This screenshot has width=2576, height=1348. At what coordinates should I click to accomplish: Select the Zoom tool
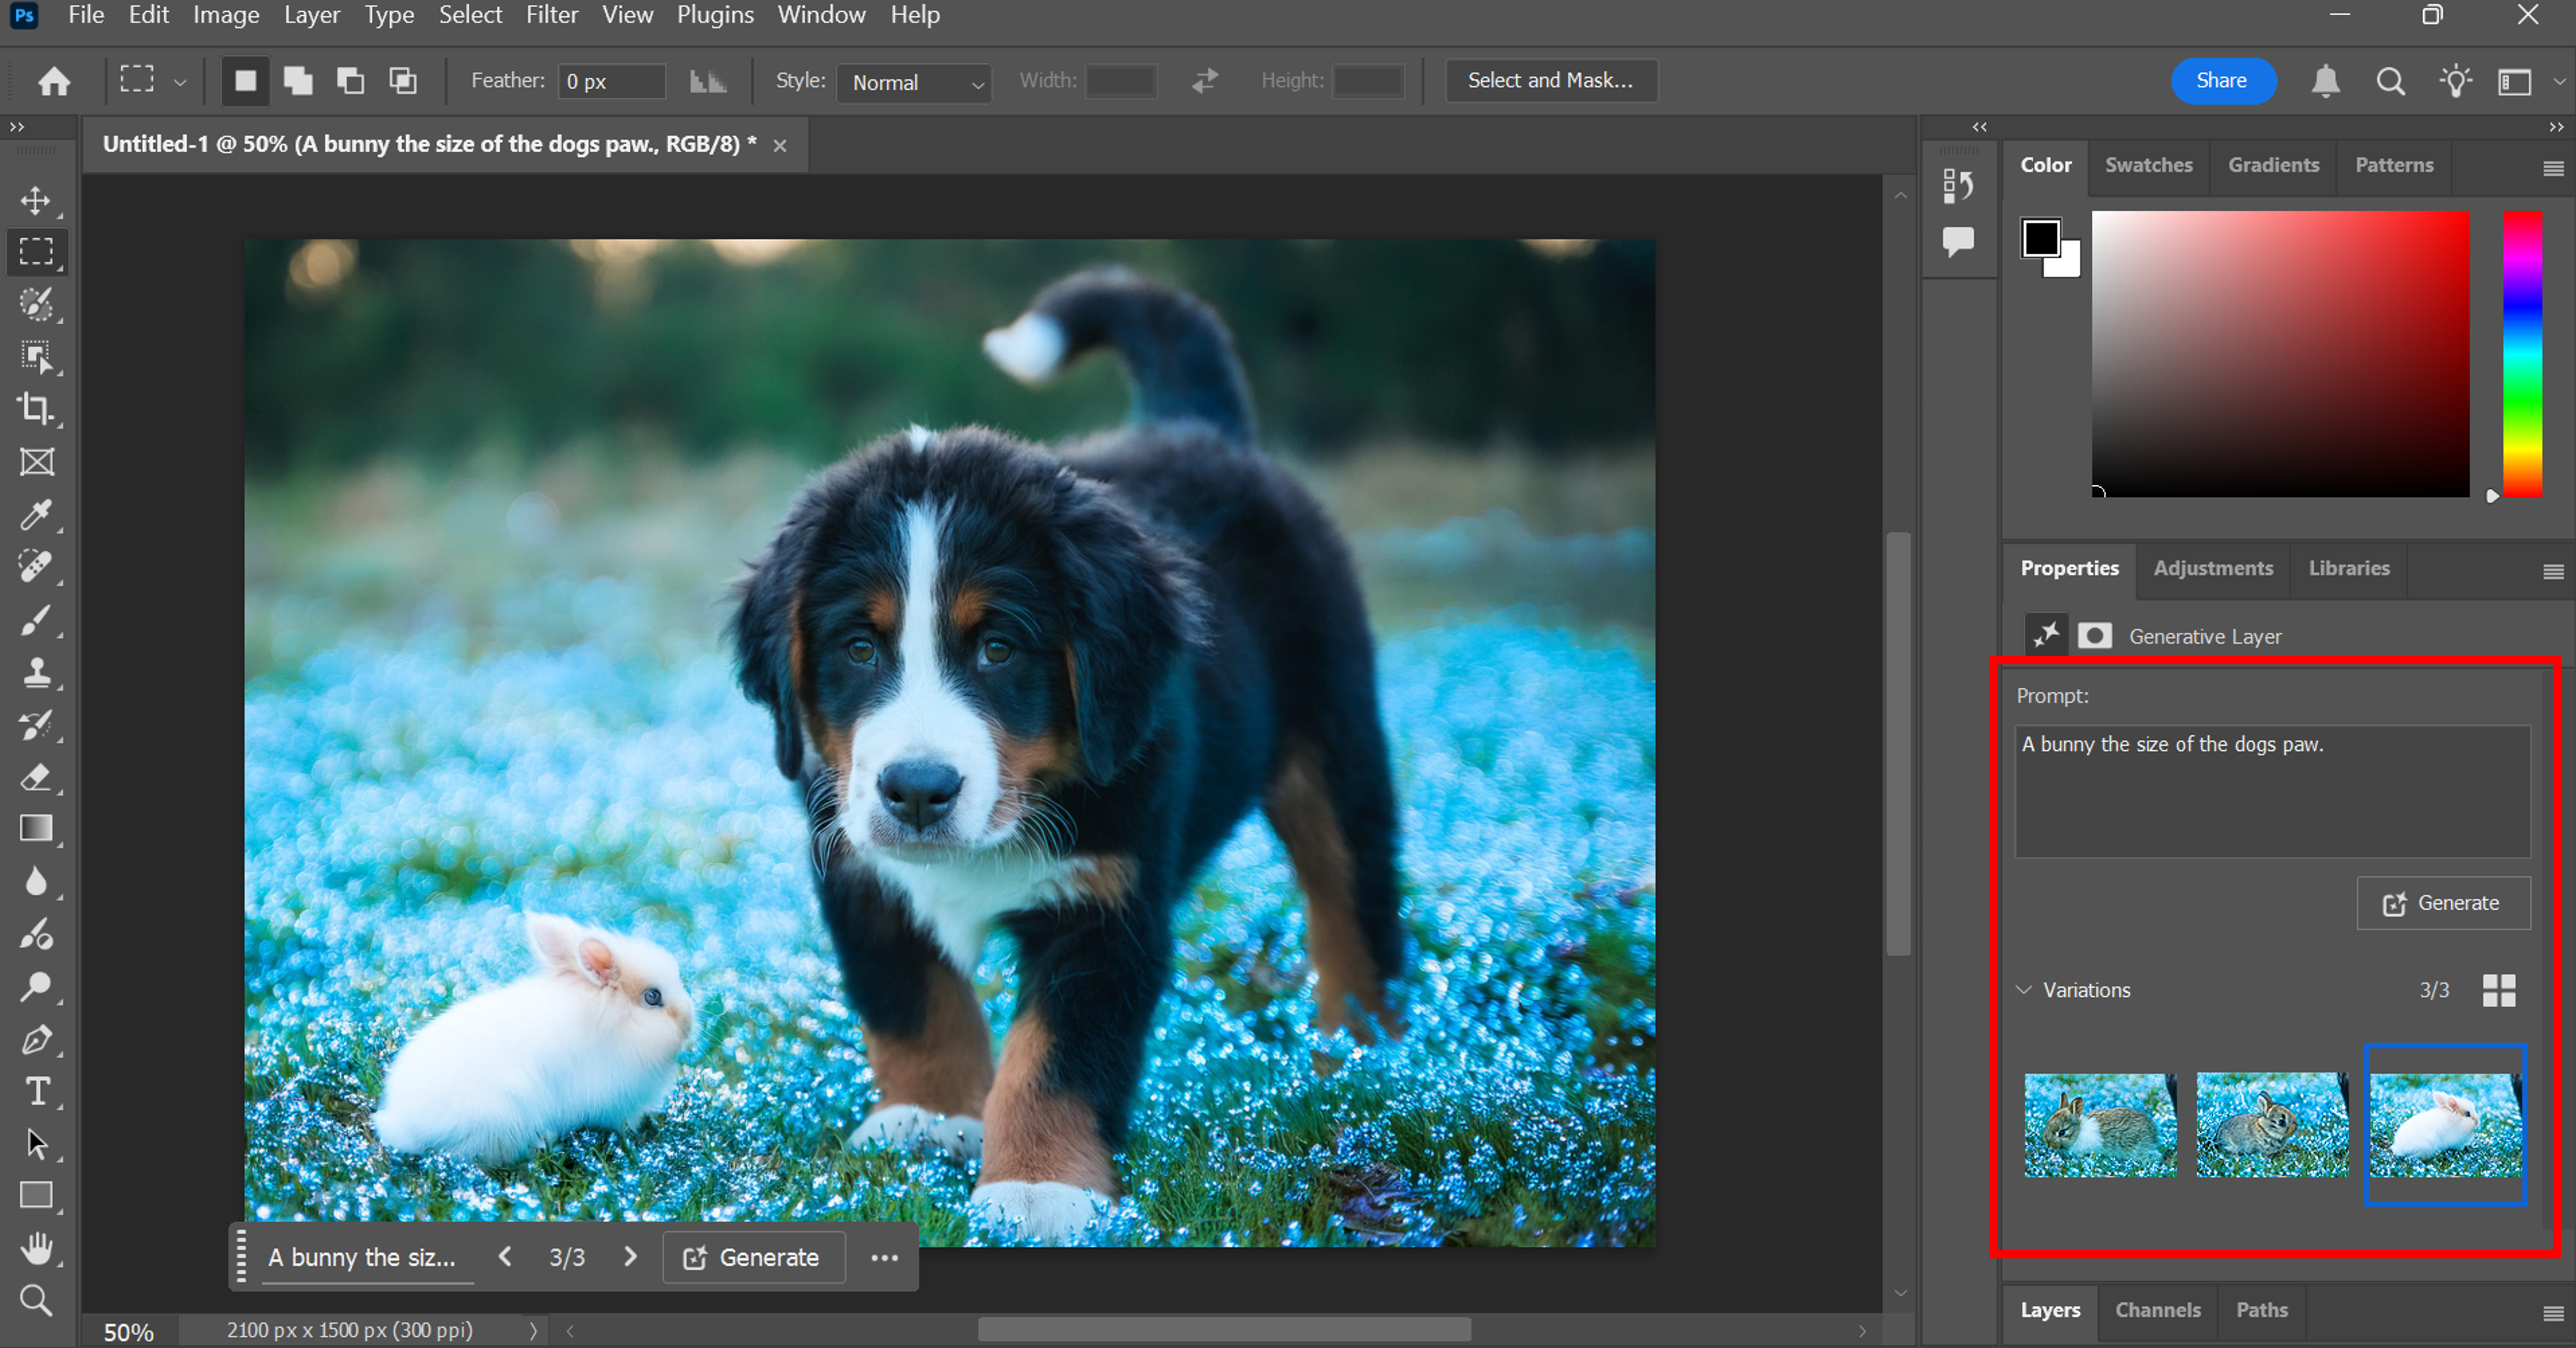click(x=36, y=1300)
